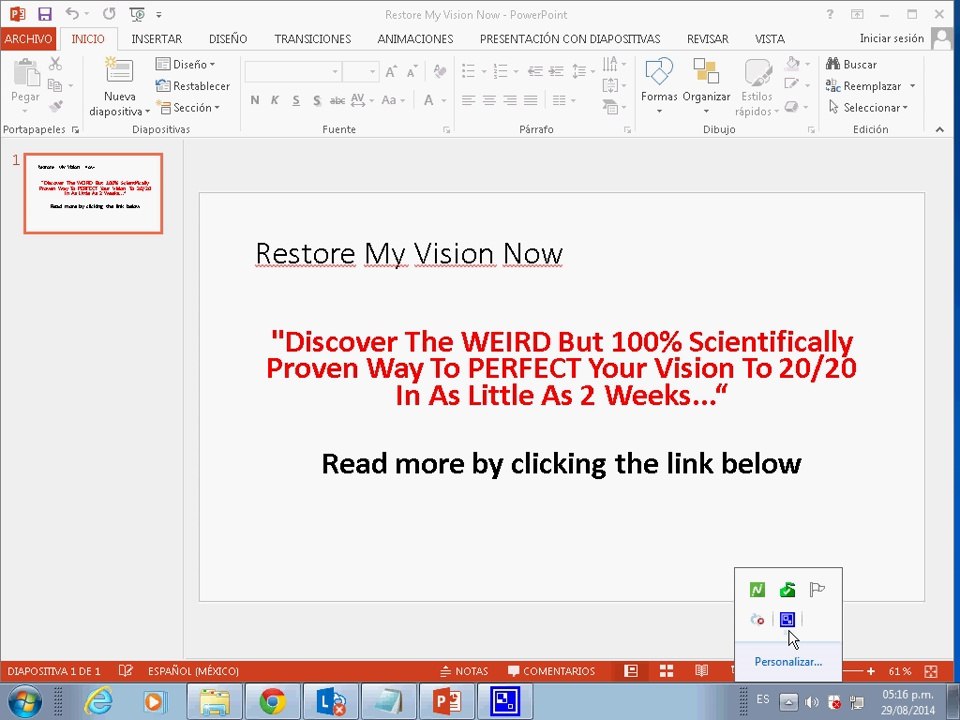This screenshot has width=960, height=720.
Task: Switch to the TRANSICIONES tab
Action: pyautogui.click(x=313, y=39)
